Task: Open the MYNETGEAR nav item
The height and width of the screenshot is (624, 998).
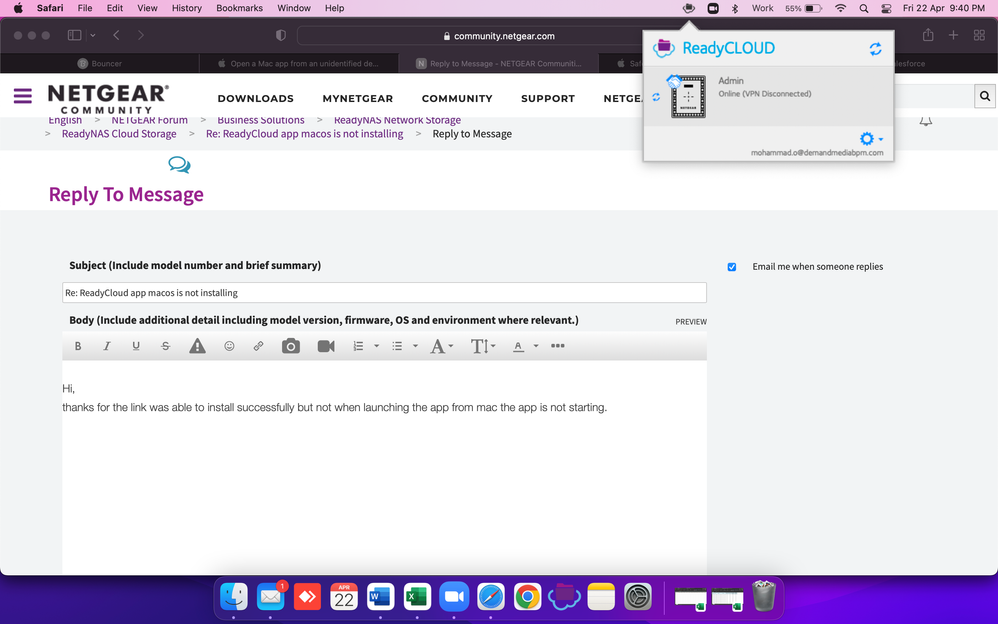Action: pos(358,99)
